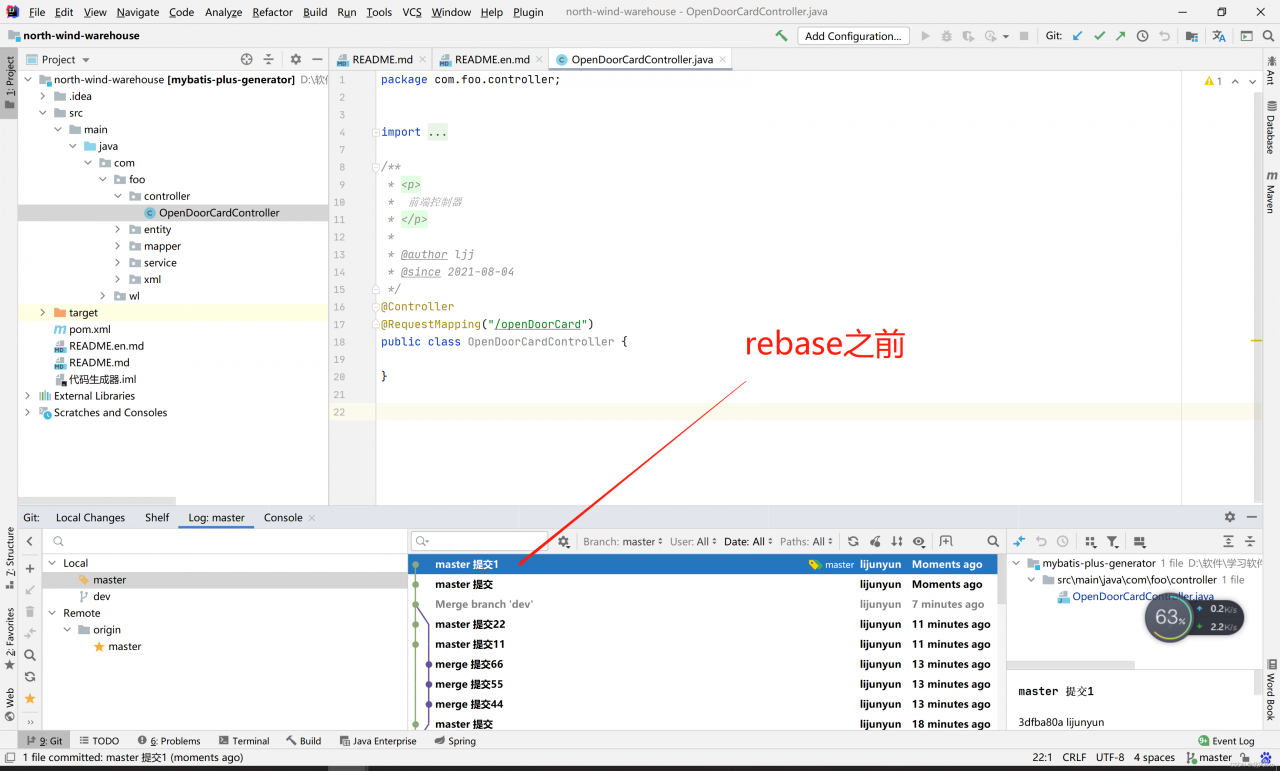The width and height of the screenshot is (1280, 771).
Task: Hide the Project panel with minus icon
Action: (317, 59)
